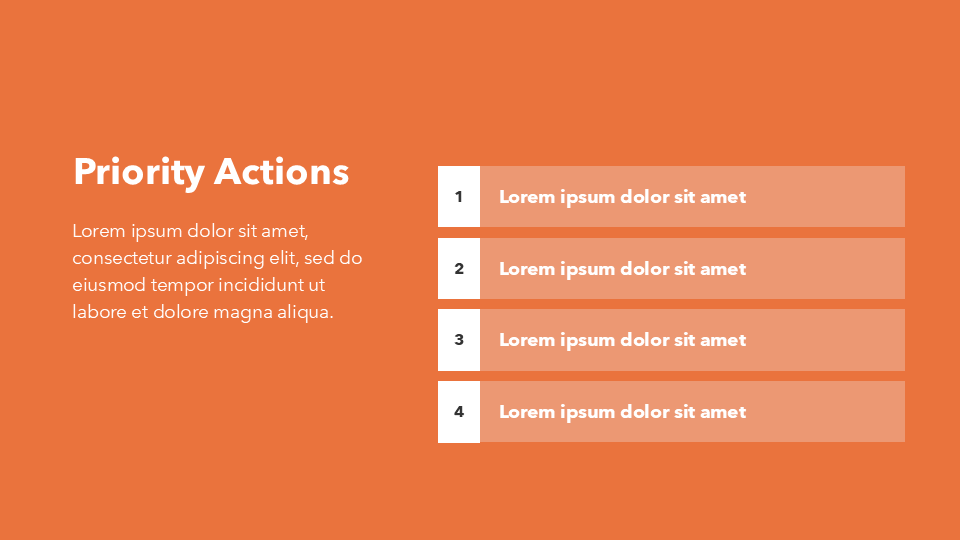Viewport: 960px width, 540px height.
Task: Select the white number 4 box
Action: click(x=459, y=412)
